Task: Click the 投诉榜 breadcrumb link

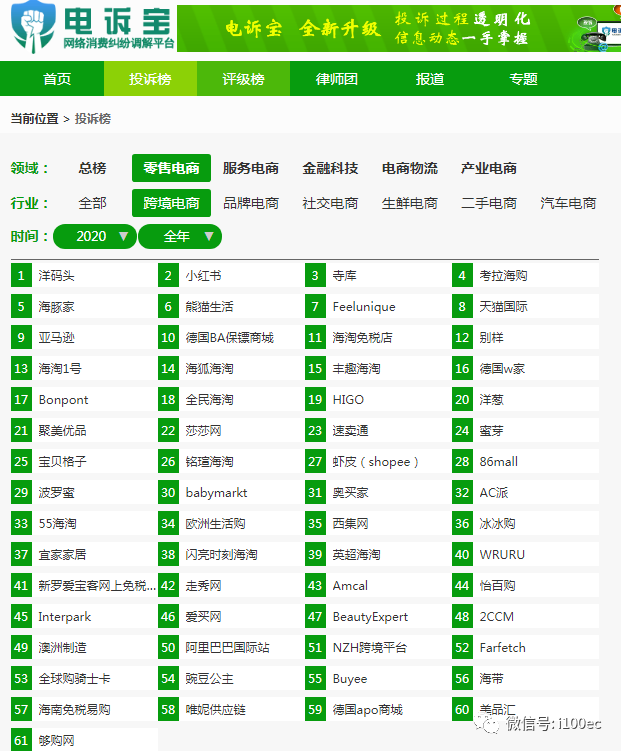Action: pos(93,119)
